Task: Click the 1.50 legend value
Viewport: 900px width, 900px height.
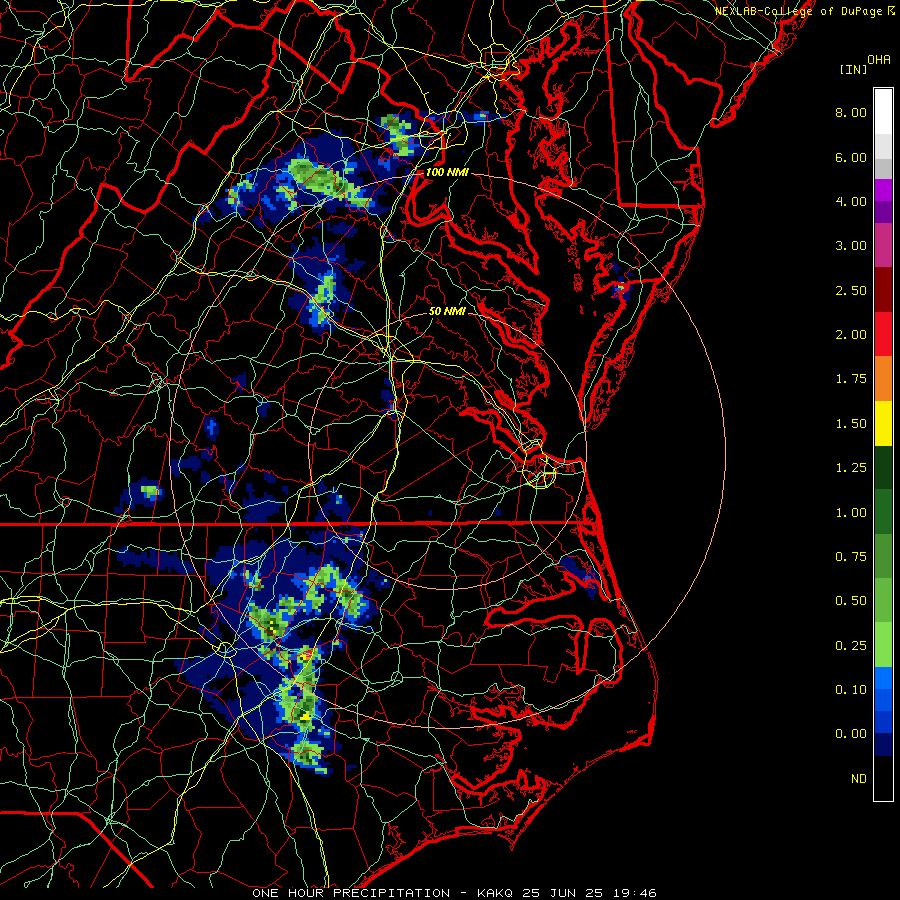Action: (x=851, y=424)
